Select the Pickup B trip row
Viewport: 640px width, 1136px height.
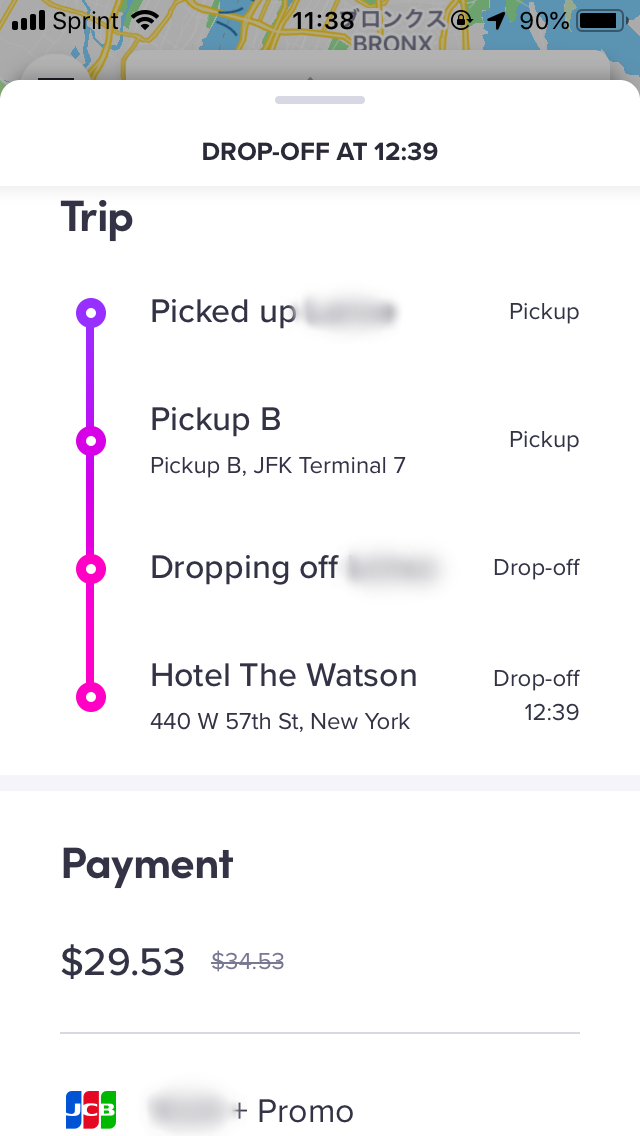pos(320,440)
